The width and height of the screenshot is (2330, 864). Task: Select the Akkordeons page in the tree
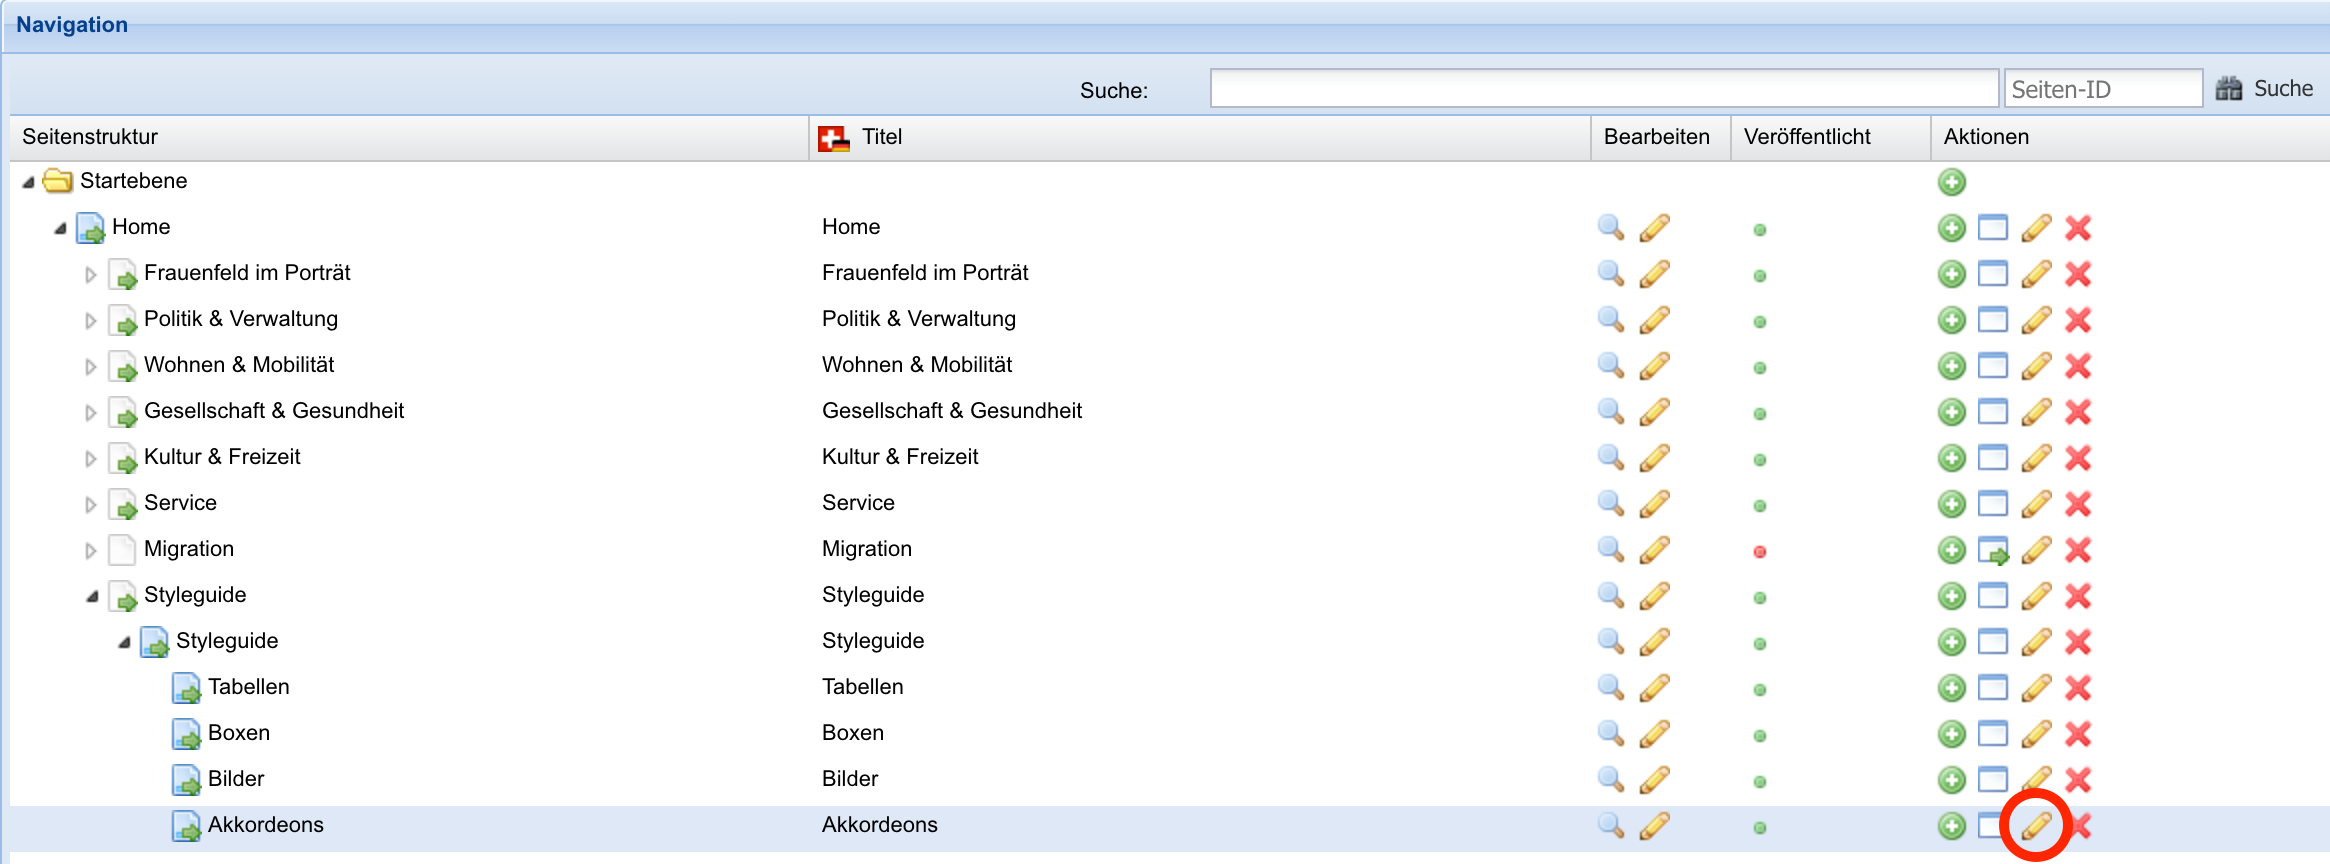click(266, 825)
